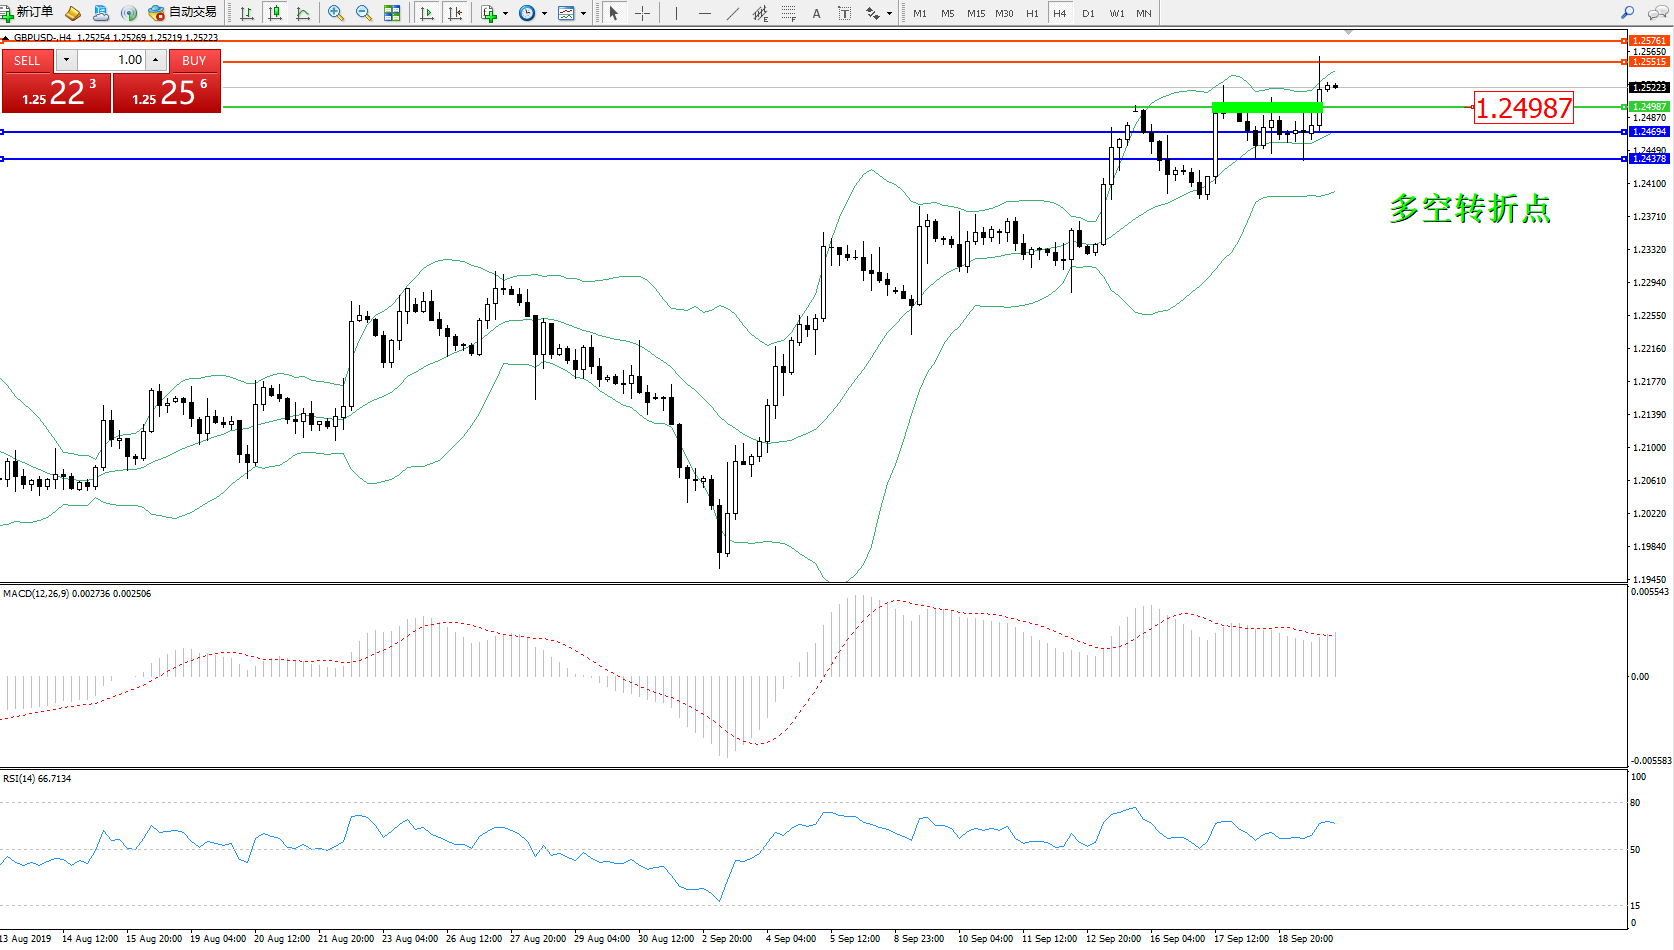1674x950 pixels.
Task: Click the zoom in magnifier icon
Action: (336, 13)
